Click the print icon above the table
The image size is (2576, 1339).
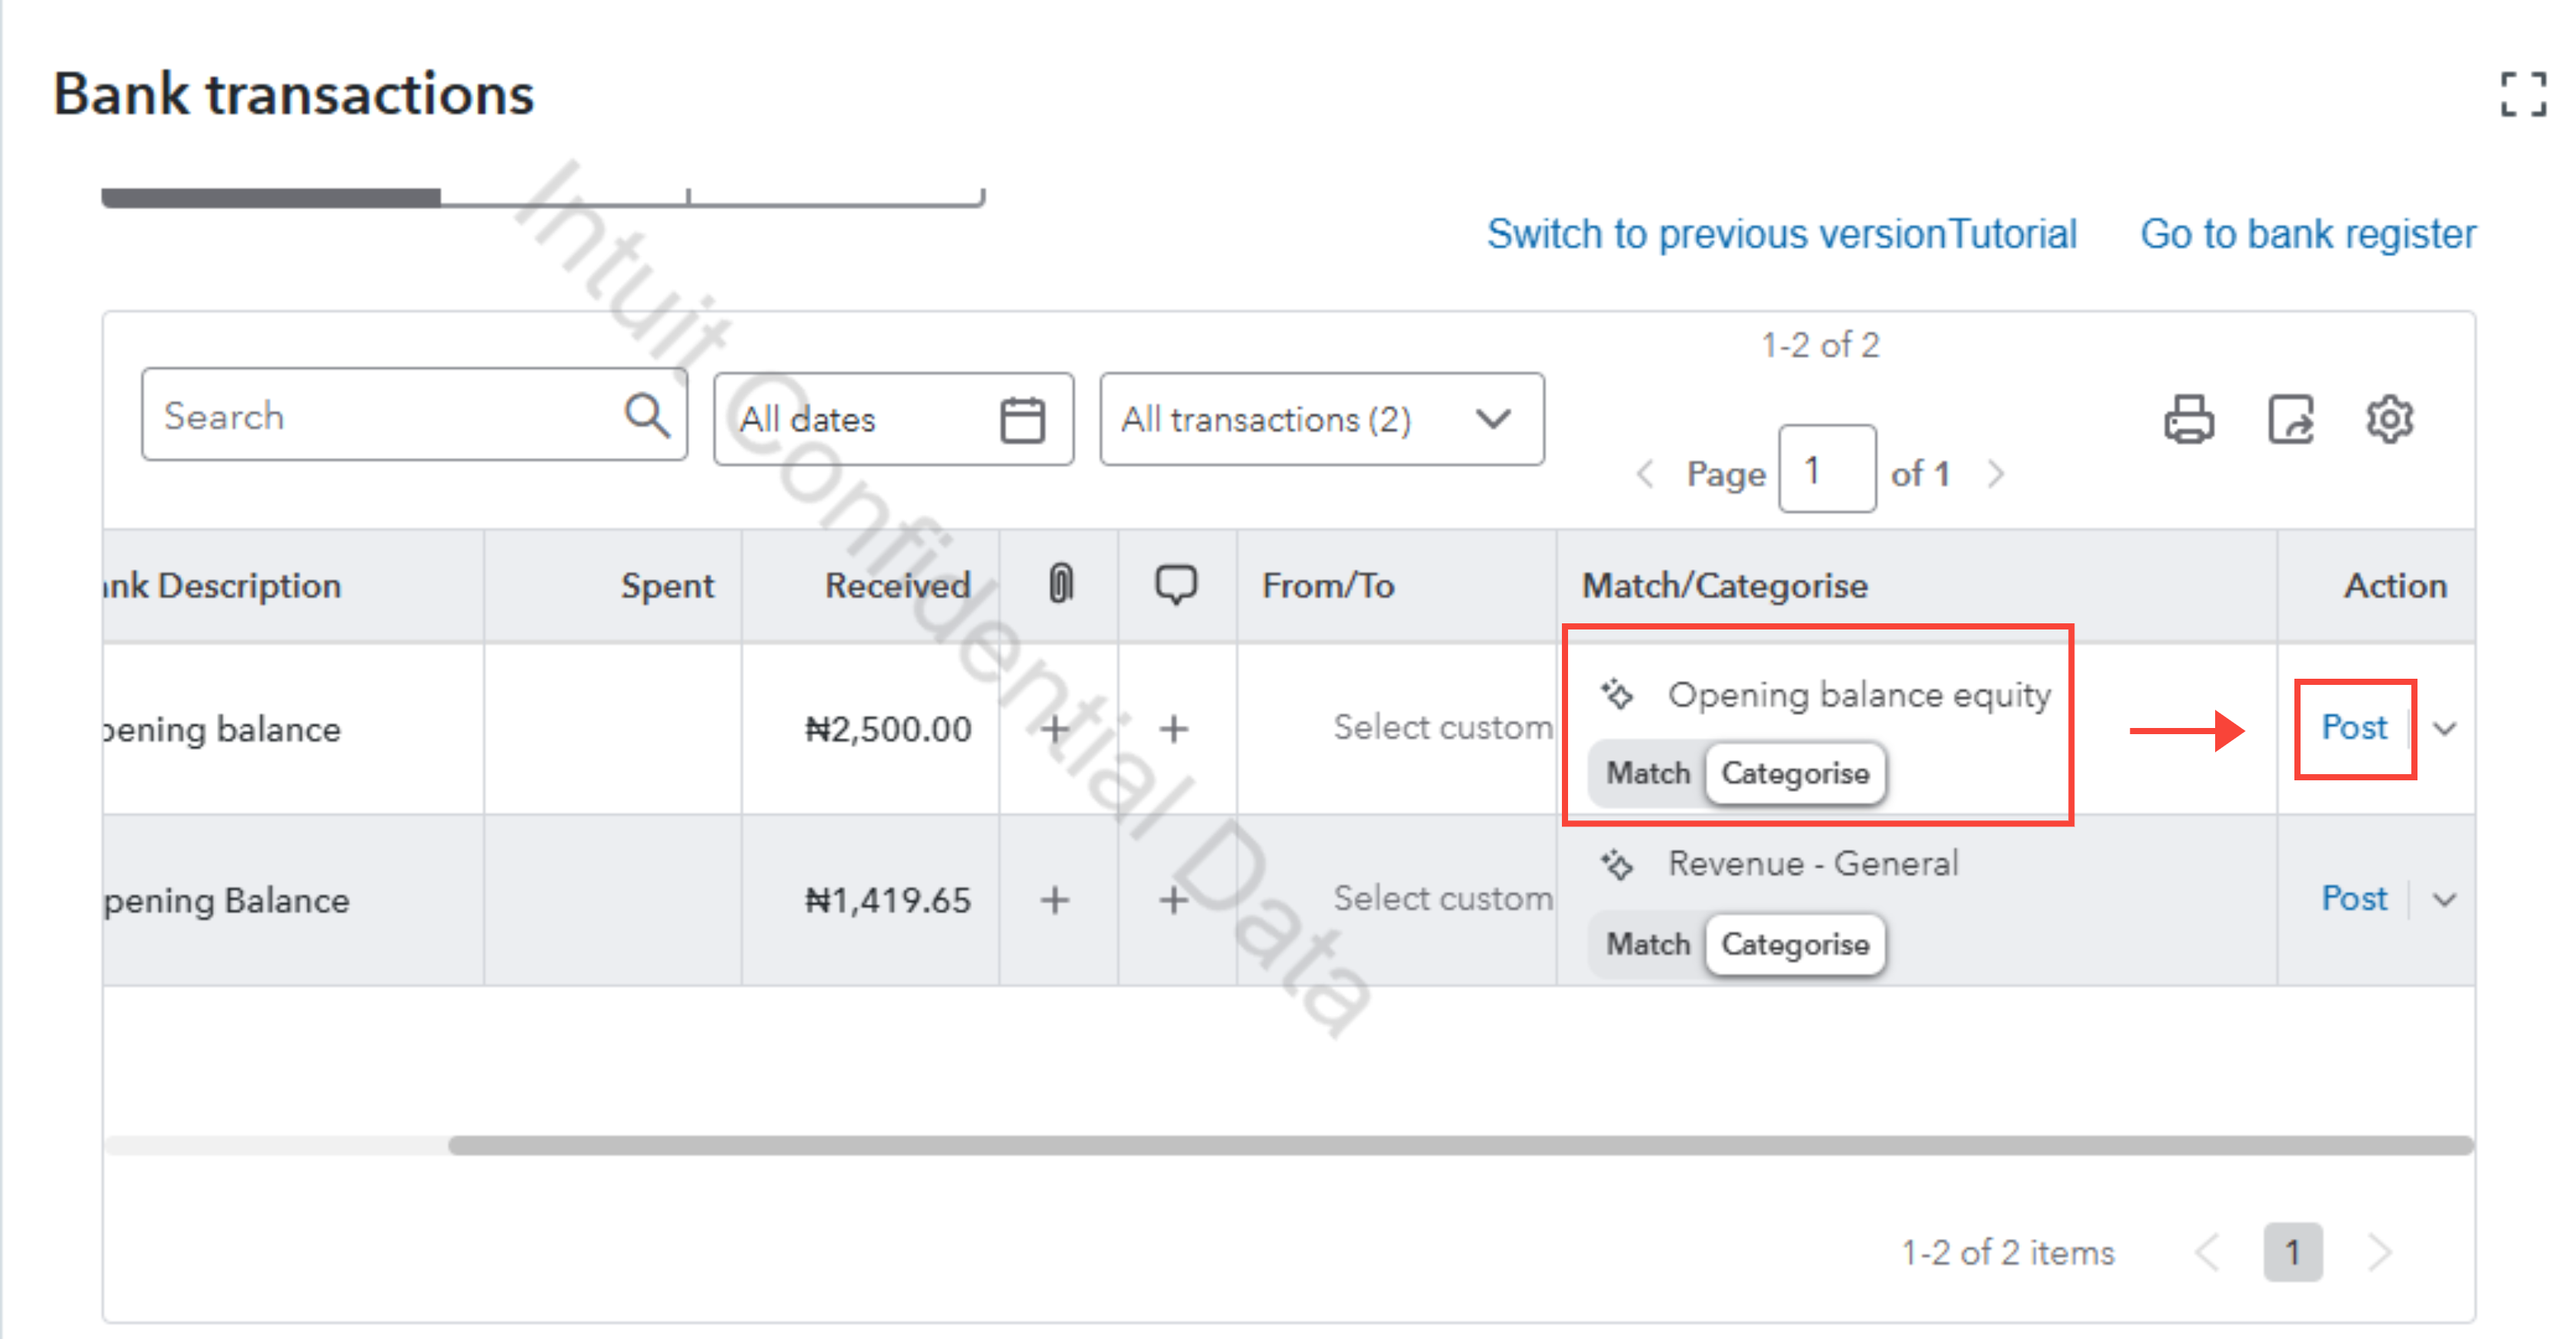click(2188, 419)
